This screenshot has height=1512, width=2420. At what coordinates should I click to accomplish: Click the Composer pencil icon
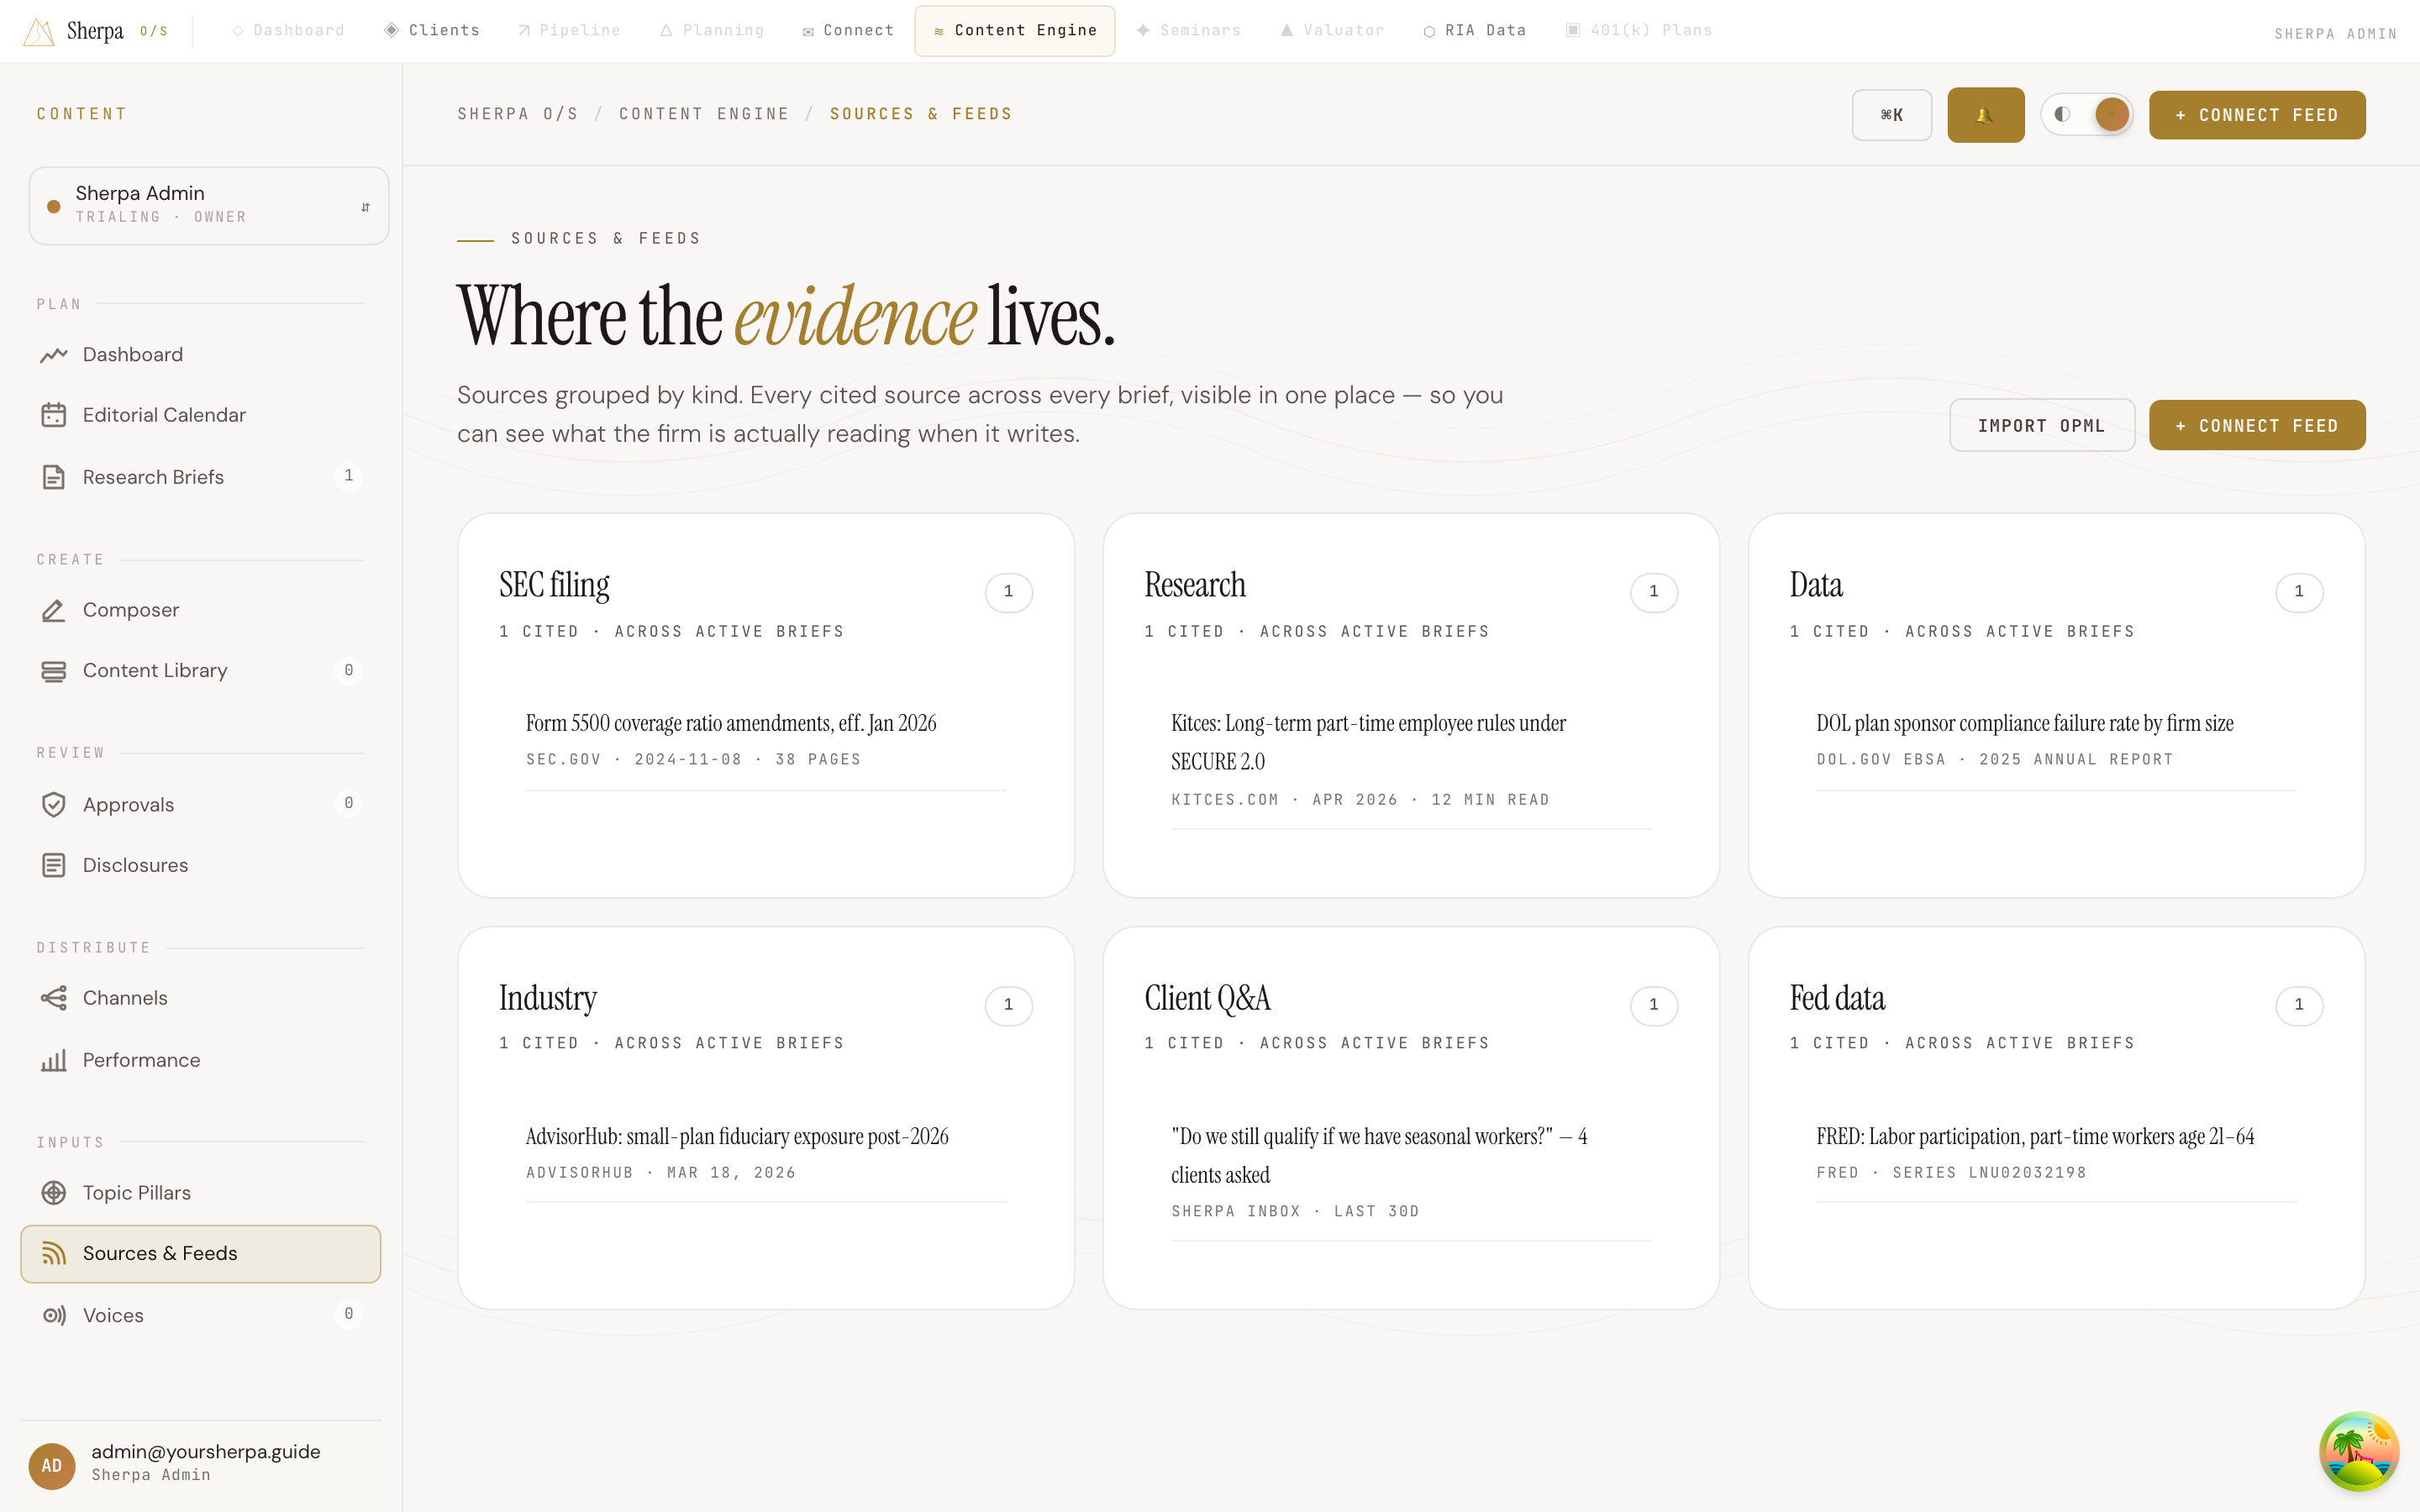54,610
